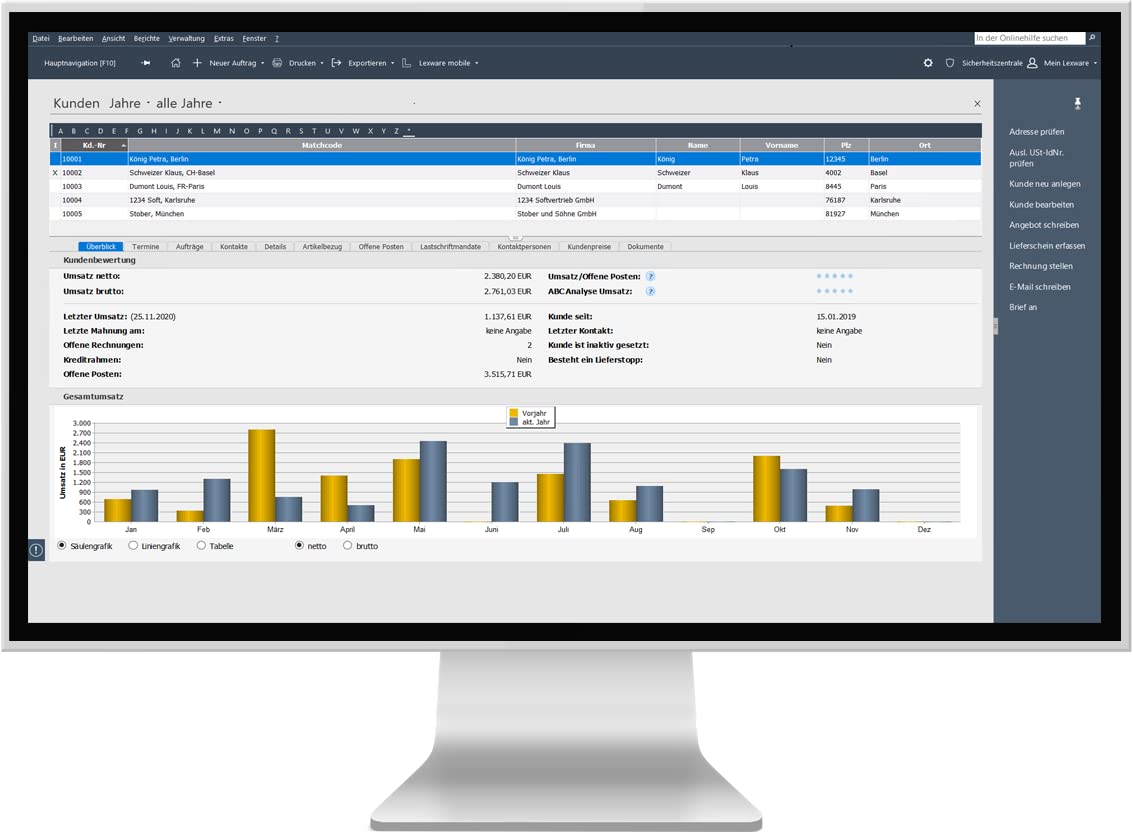This screenshot has width=1133, height=832.
Task: Click Lieferschein erfassen
Action: coord(1047,246)
